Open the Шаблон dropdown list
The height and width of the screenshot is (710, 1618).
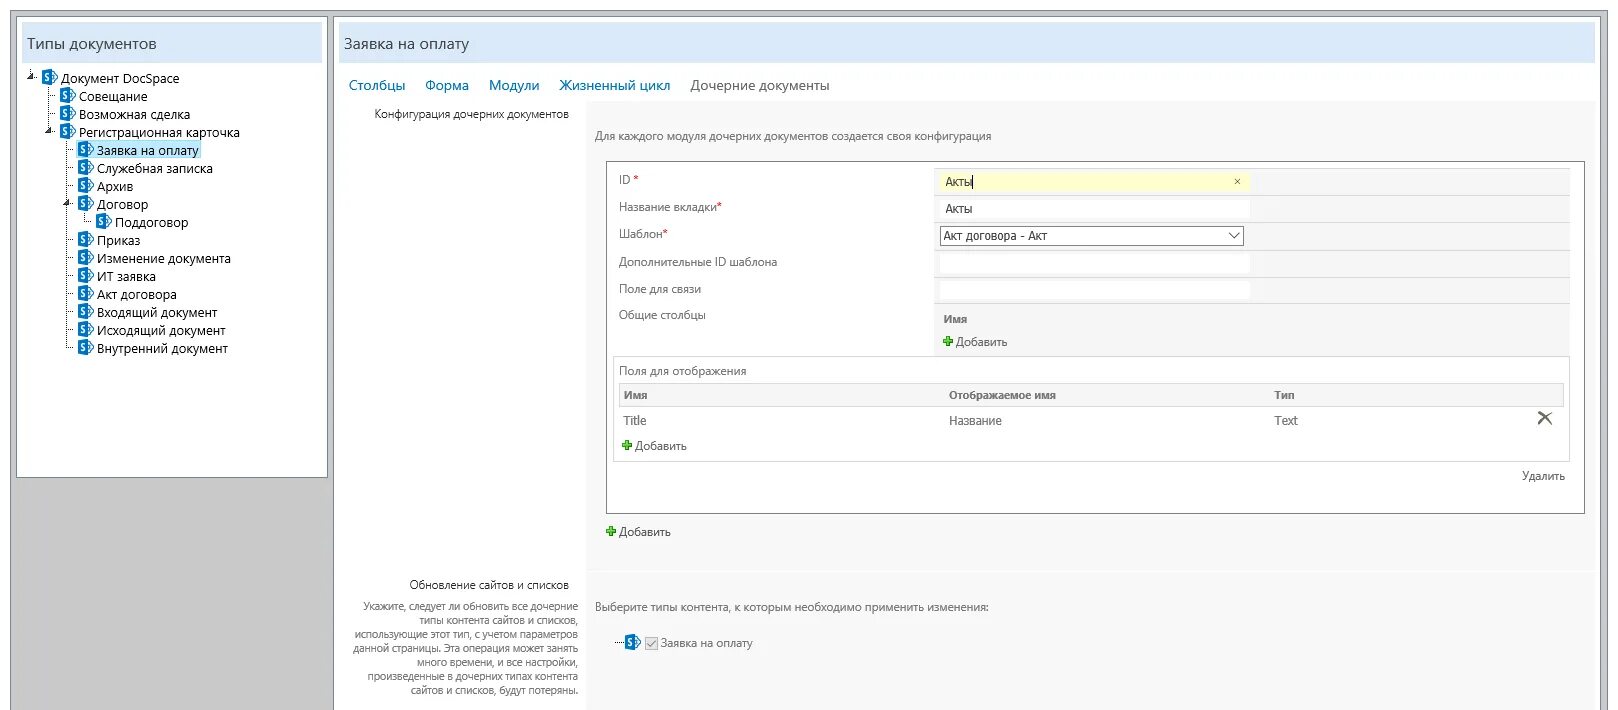pos(1091,236)
